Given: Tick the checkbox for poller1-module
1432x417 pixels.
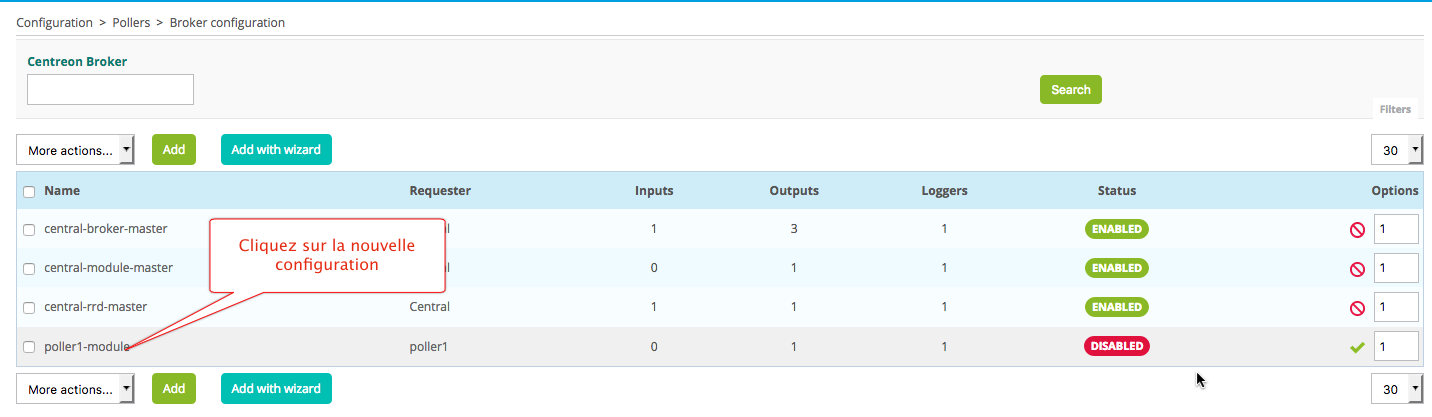Looking at the screenshot, I should click(29, 347).
